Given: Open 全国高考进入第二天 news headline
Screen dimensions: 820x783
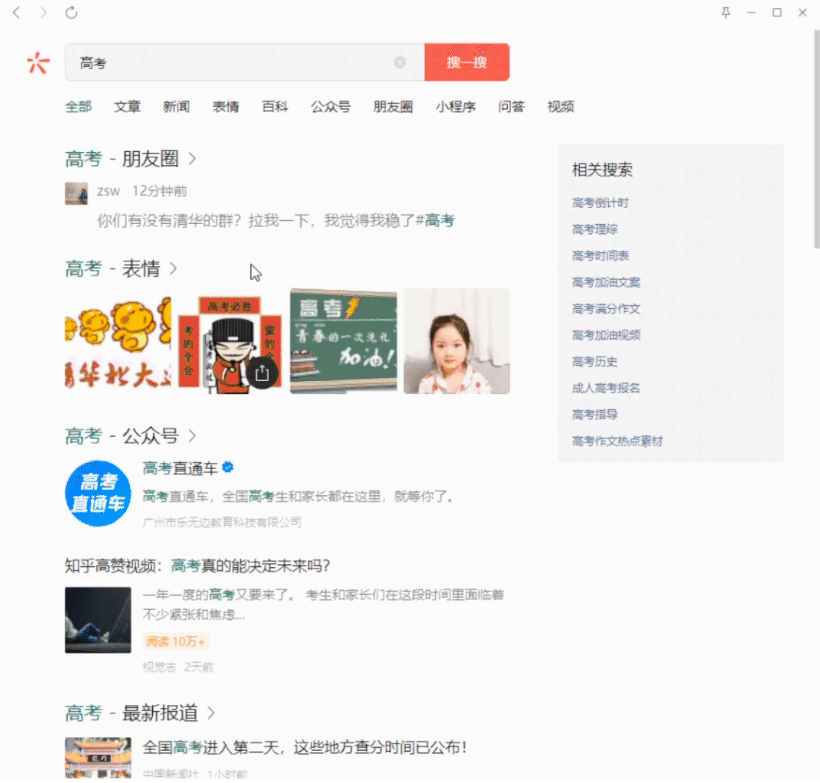Looking at the screenshot, I should (304, 747).
